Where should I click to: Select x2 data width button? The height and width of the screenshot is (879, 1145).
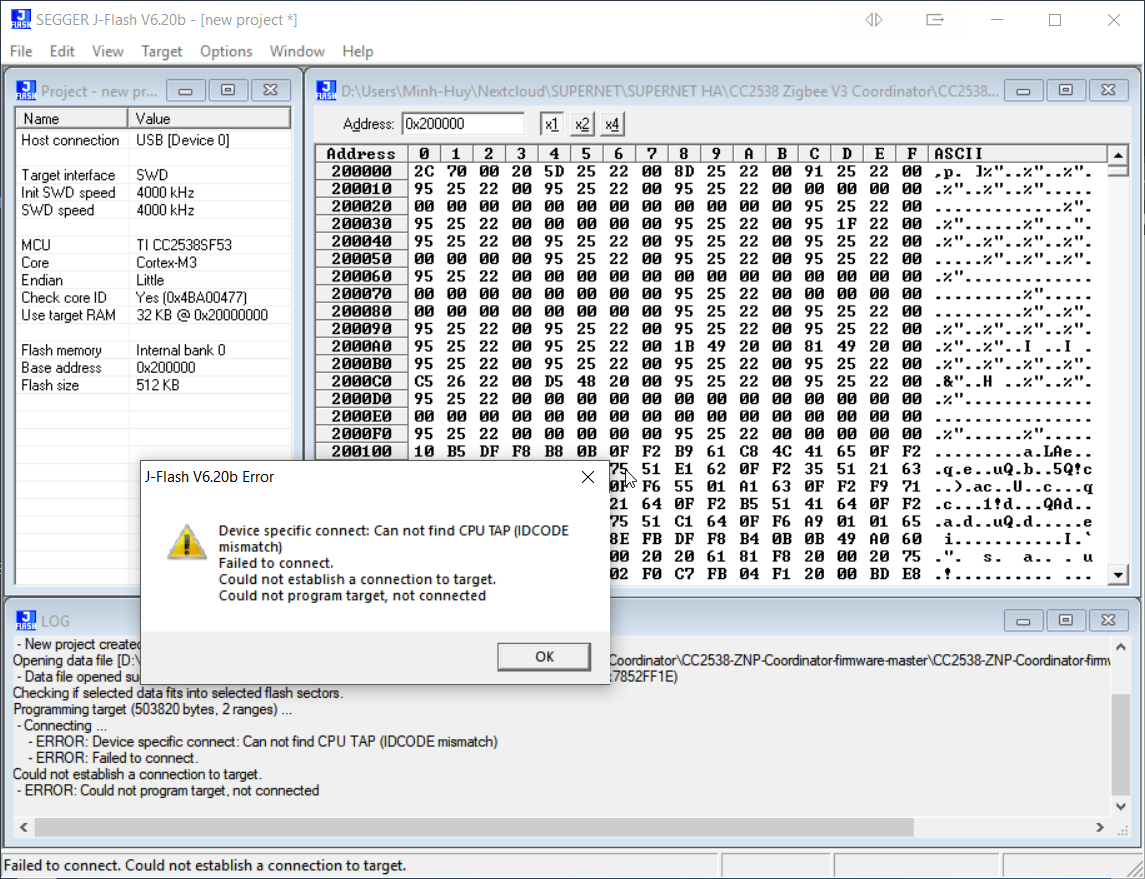coord(582,124)
